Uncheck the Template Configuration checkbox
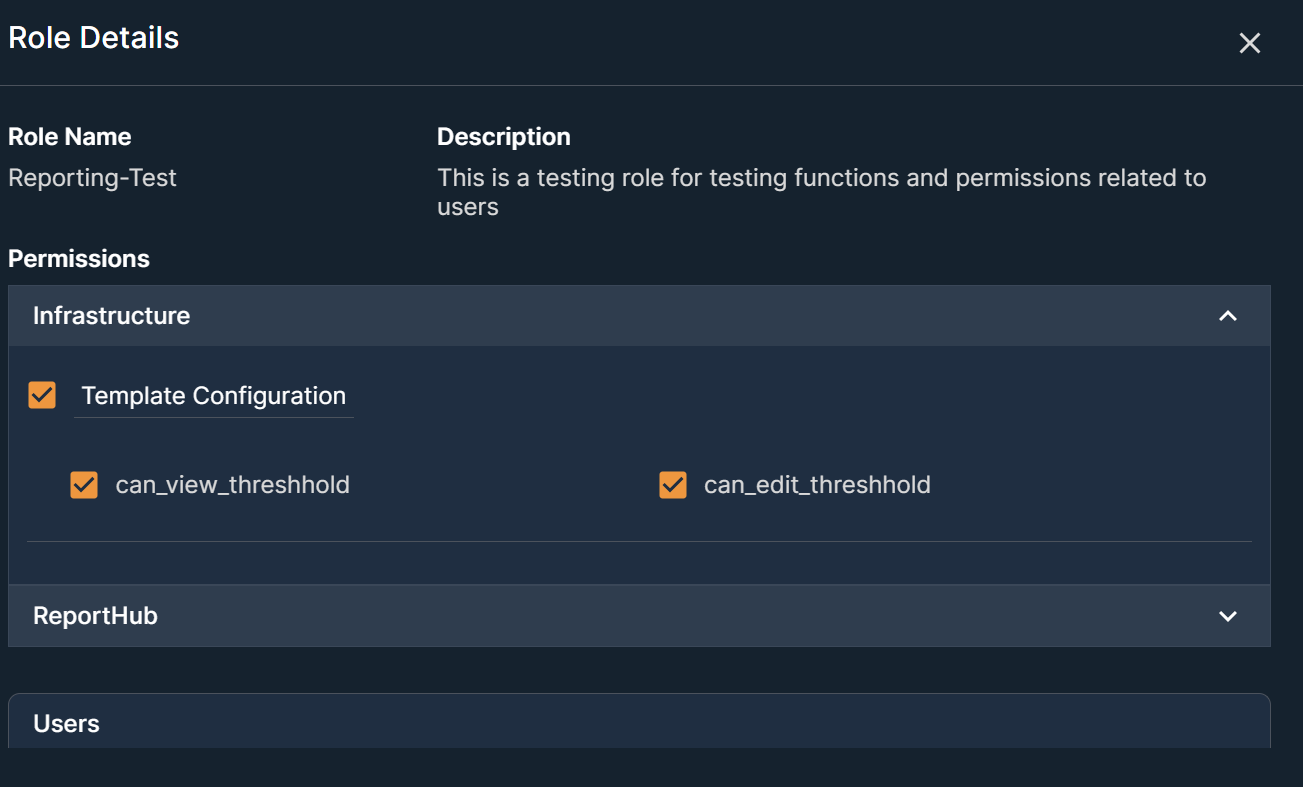Image resolution: width=1303 pixels, height=787 pixels. coord(42,395)
